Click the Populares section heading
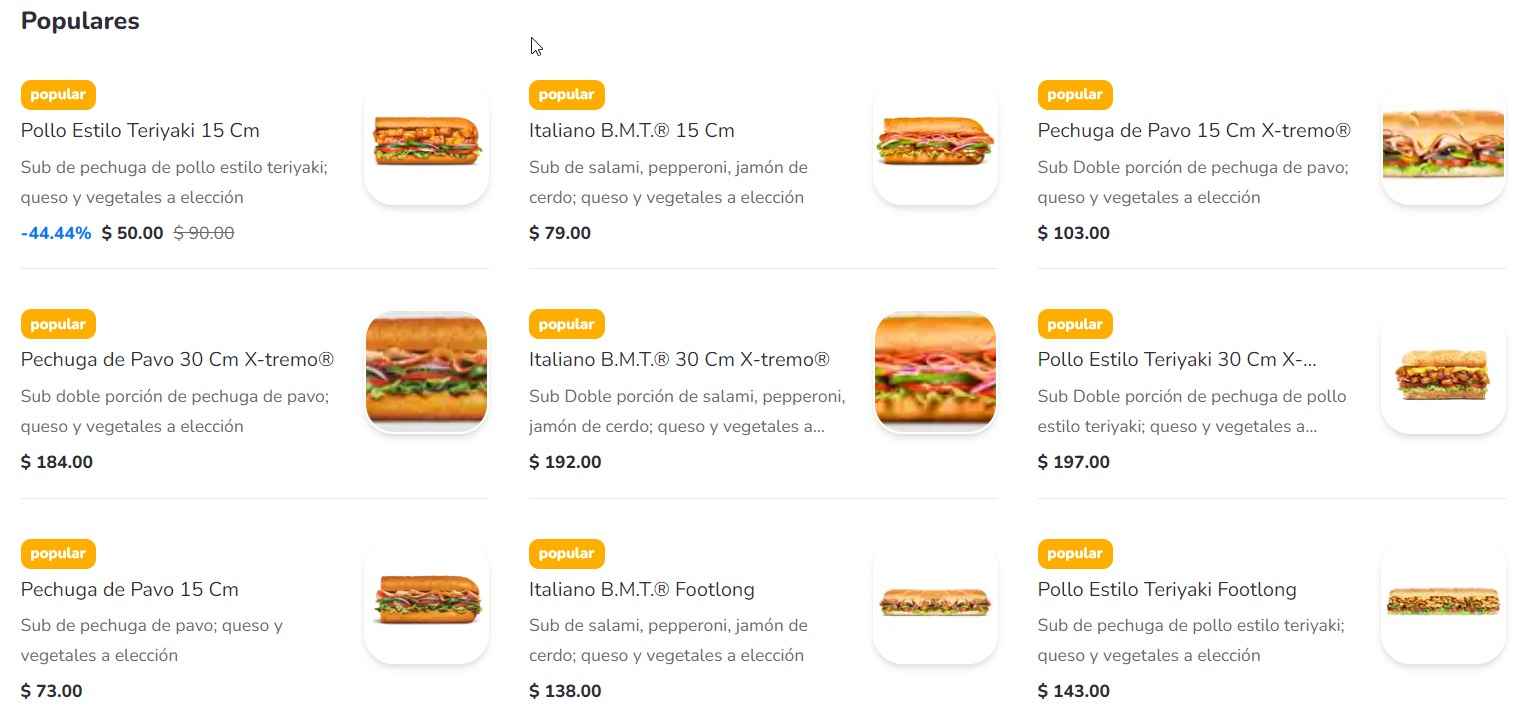Viewport: 1528px width, 725px height. [x=80, y=21]
